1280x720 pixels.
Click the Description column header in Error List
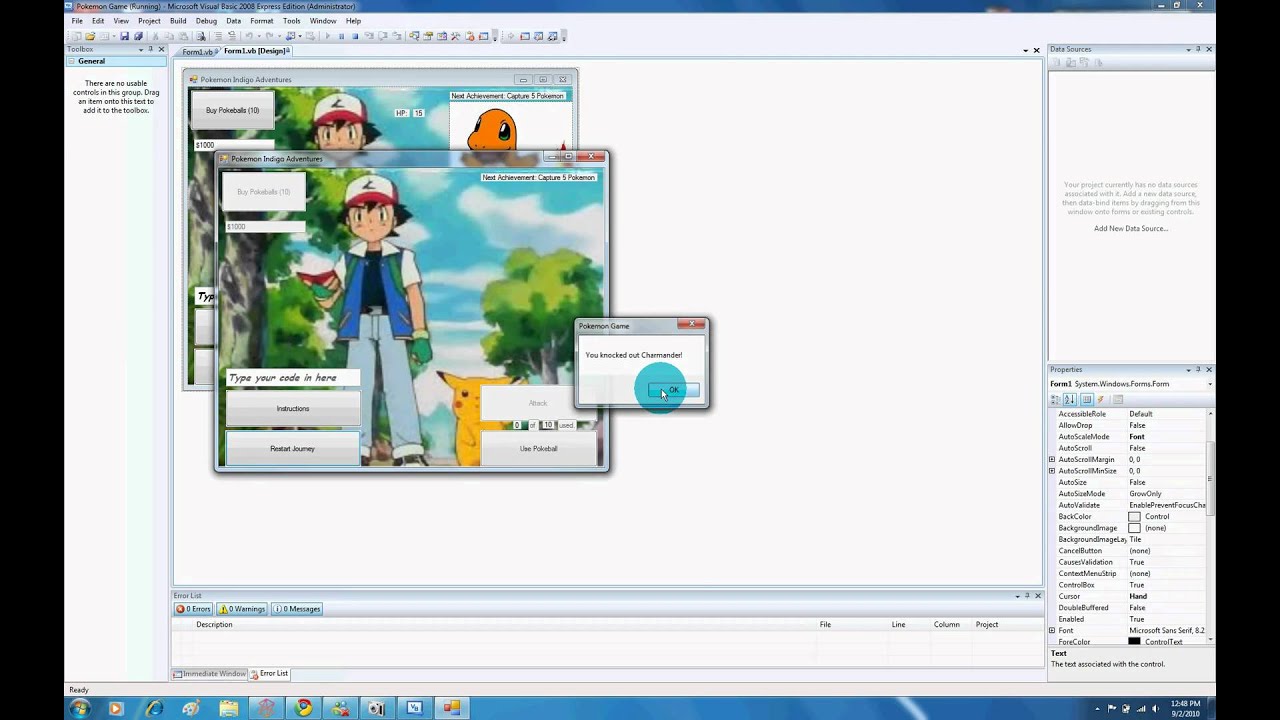pos(214,624)
